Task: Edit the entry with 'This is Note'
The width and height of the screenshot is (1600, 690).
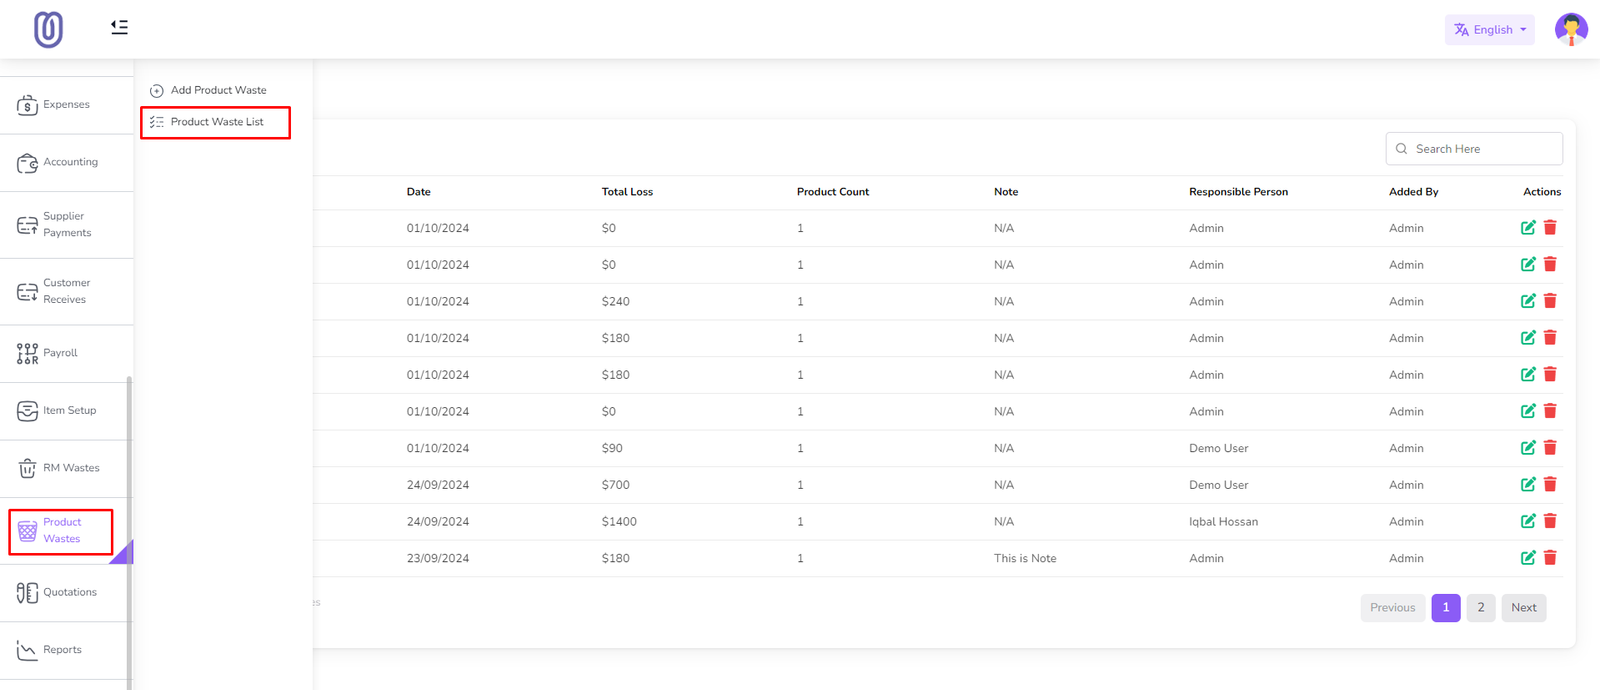Action: 1527,558
